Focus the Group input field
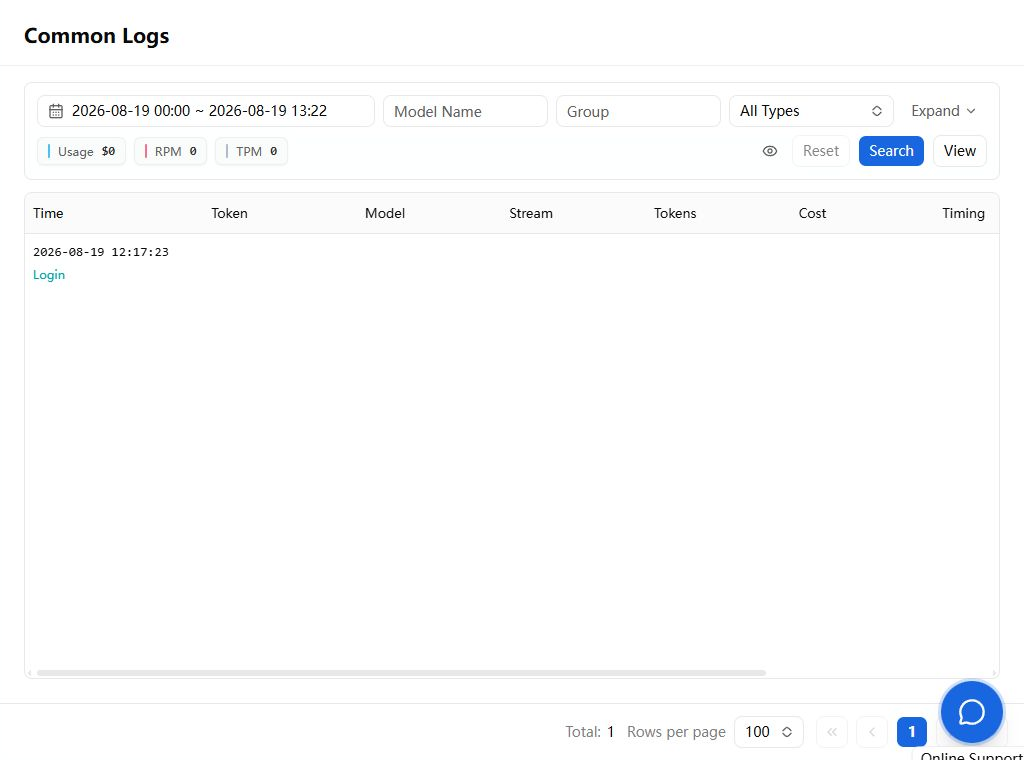The image size is (1024, 760). (x=638, y=111)
